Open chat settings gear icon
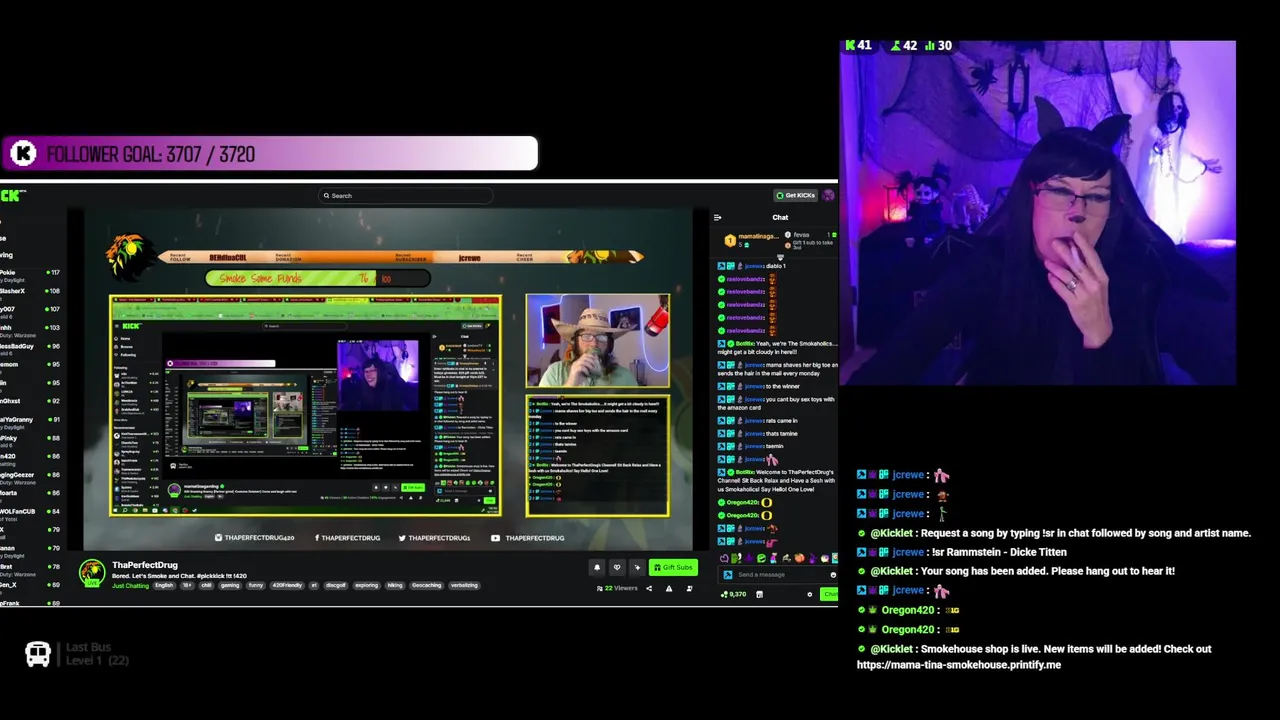Screen dimensions: 1280x720 810,594
